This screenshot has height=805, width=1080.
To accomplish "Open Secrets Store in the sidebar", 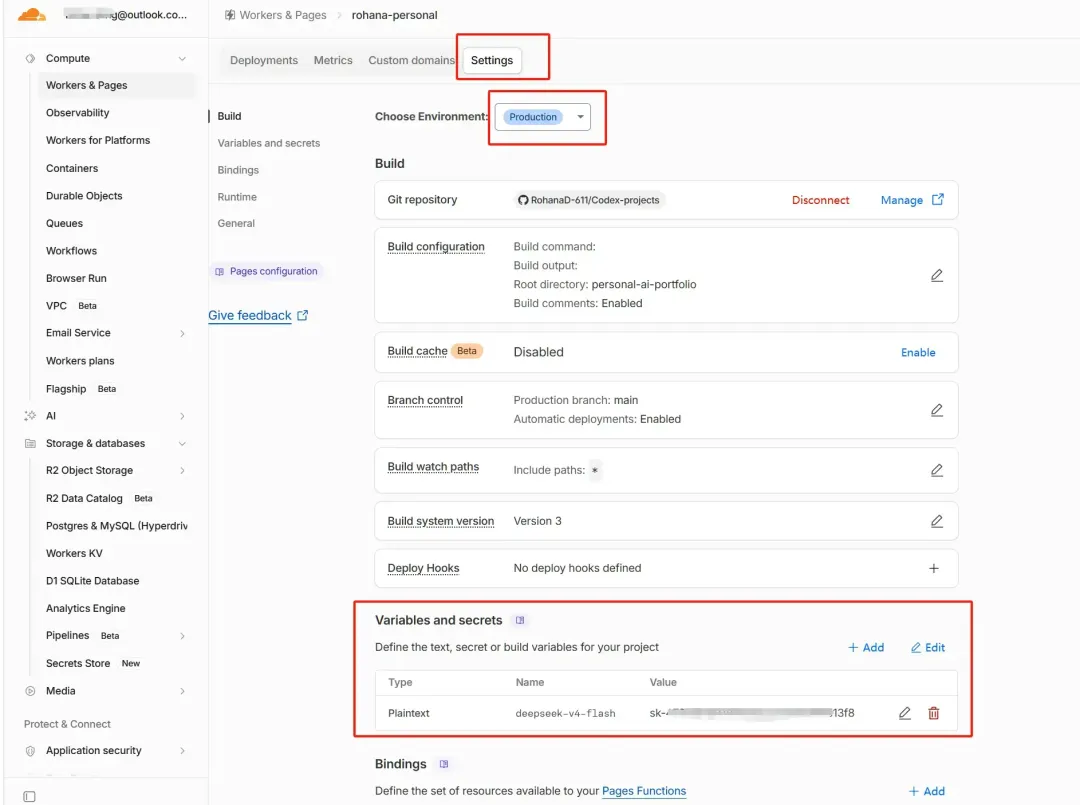I will click(x=78, y=663).
